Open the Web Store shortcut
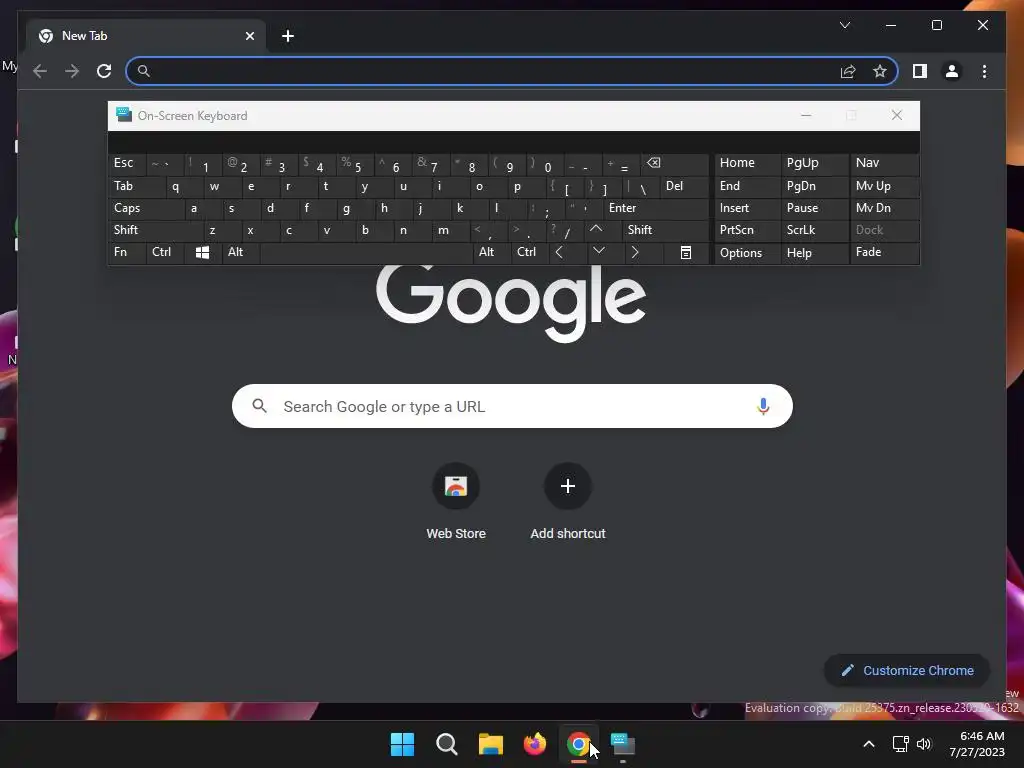 (456, 501)
